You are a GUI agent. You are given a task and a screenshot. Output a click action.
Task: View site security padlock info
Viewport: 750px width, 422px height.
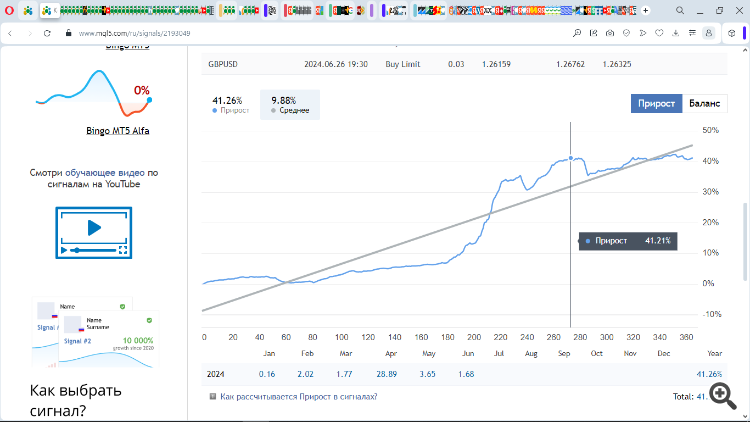[68, 33]
